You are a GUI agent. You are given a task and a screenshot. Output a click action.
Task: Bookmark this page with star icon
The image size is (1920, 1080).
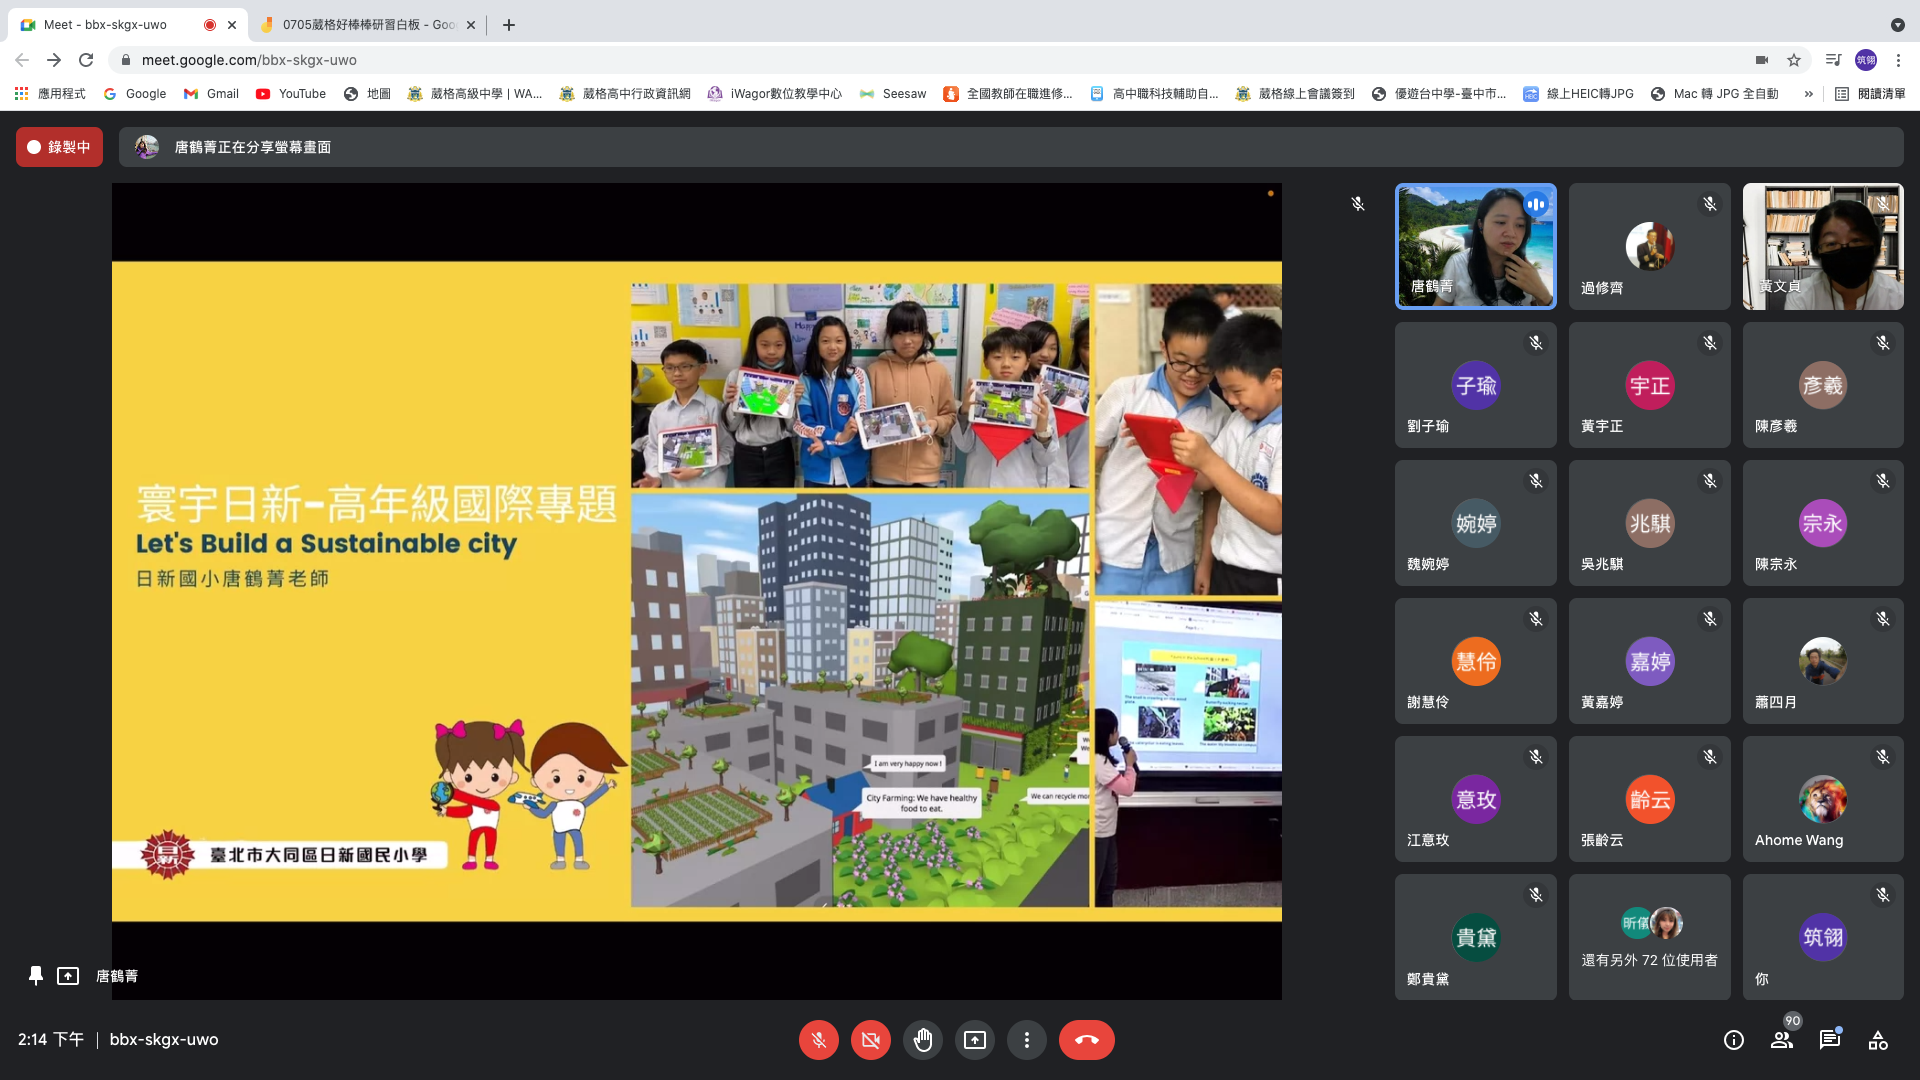1794,60
